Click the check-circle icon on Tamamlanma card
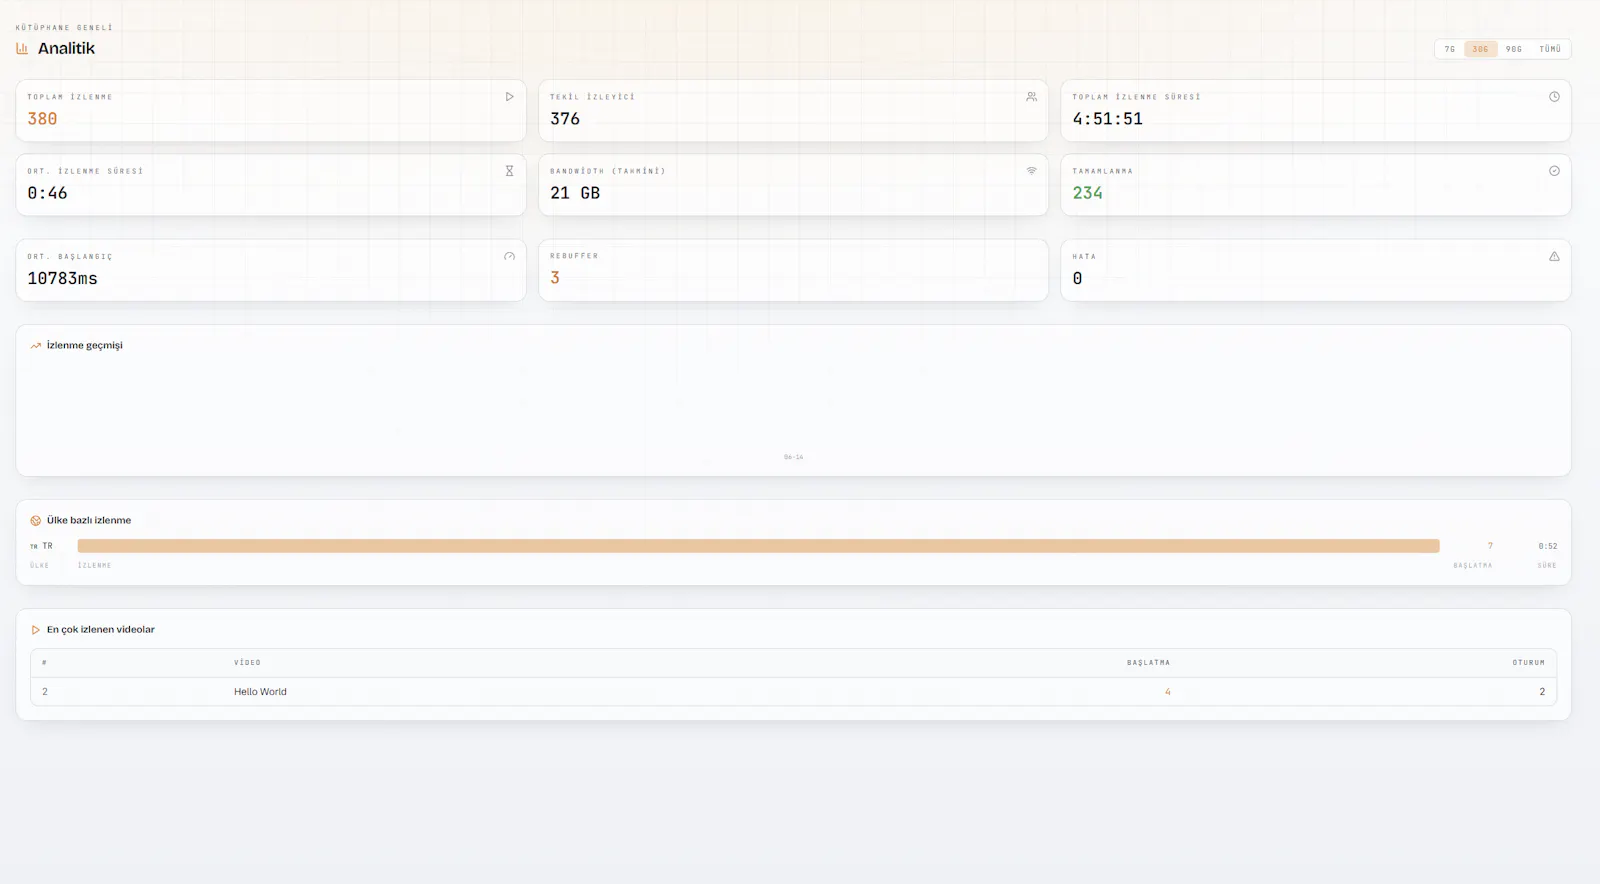Screen dimensions: 1600x884 1554,171
